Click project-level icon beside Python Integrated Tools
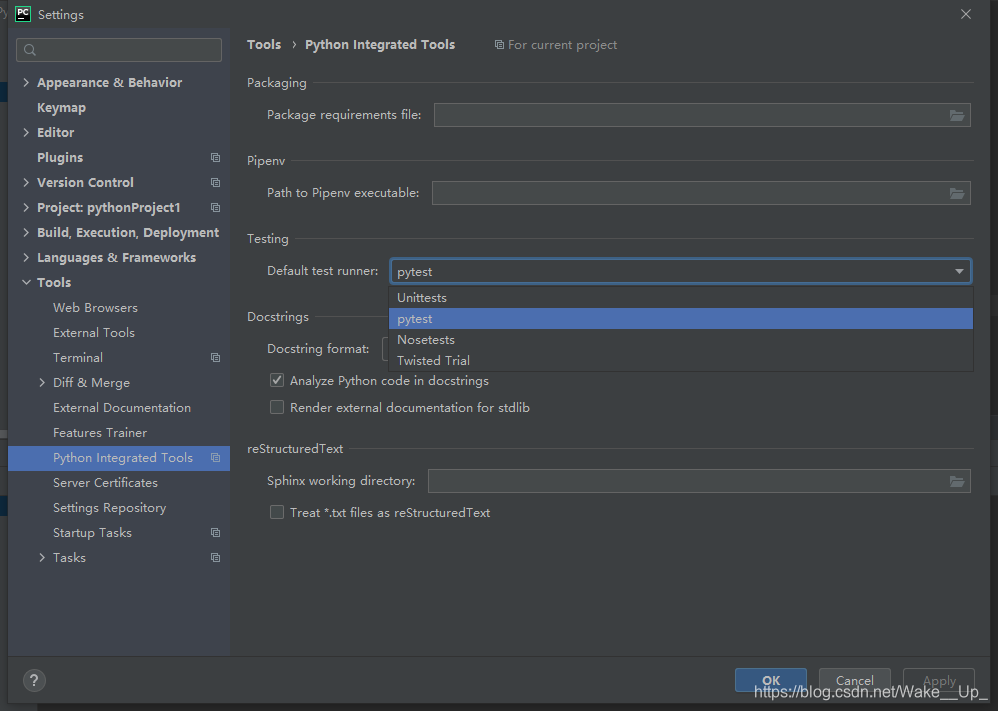The width and height of the screenshot is (998, 711). coord(216,458)
